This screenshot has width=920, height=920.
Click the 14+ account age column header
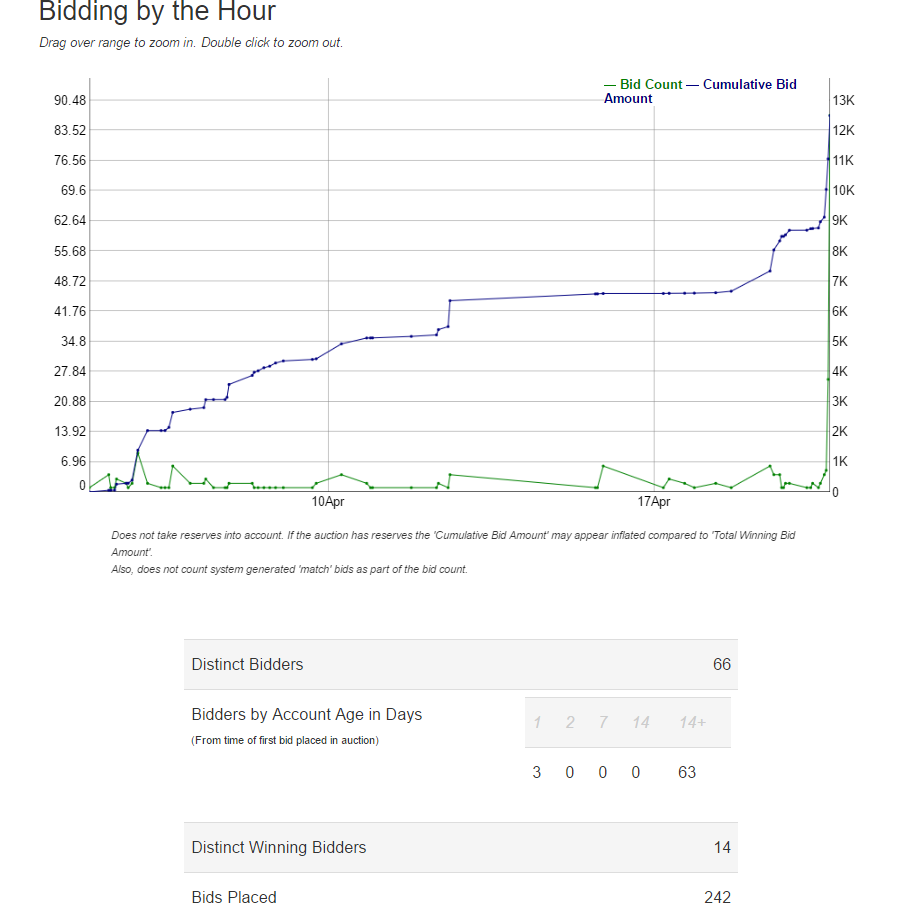pos(692,722)
